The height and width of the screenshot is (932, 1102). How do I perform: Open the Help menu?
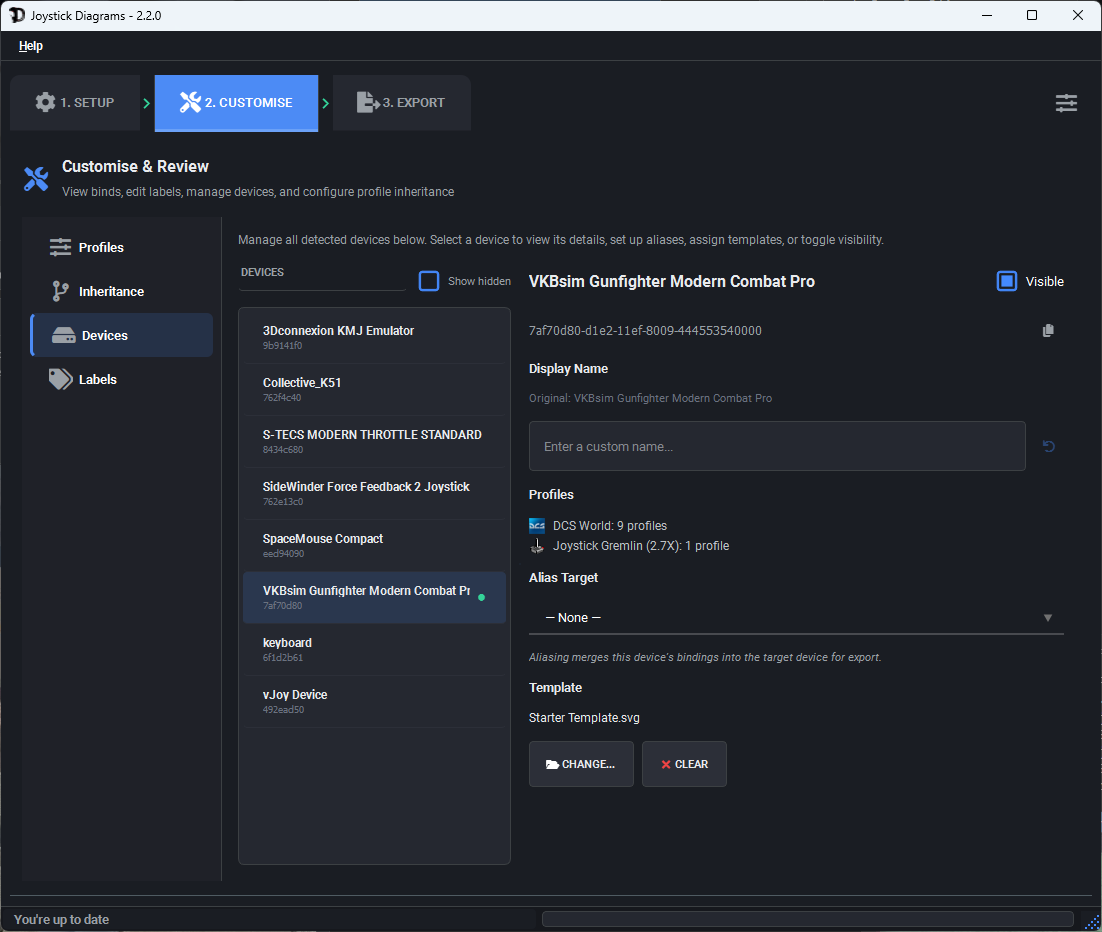(x=31, y=46)
